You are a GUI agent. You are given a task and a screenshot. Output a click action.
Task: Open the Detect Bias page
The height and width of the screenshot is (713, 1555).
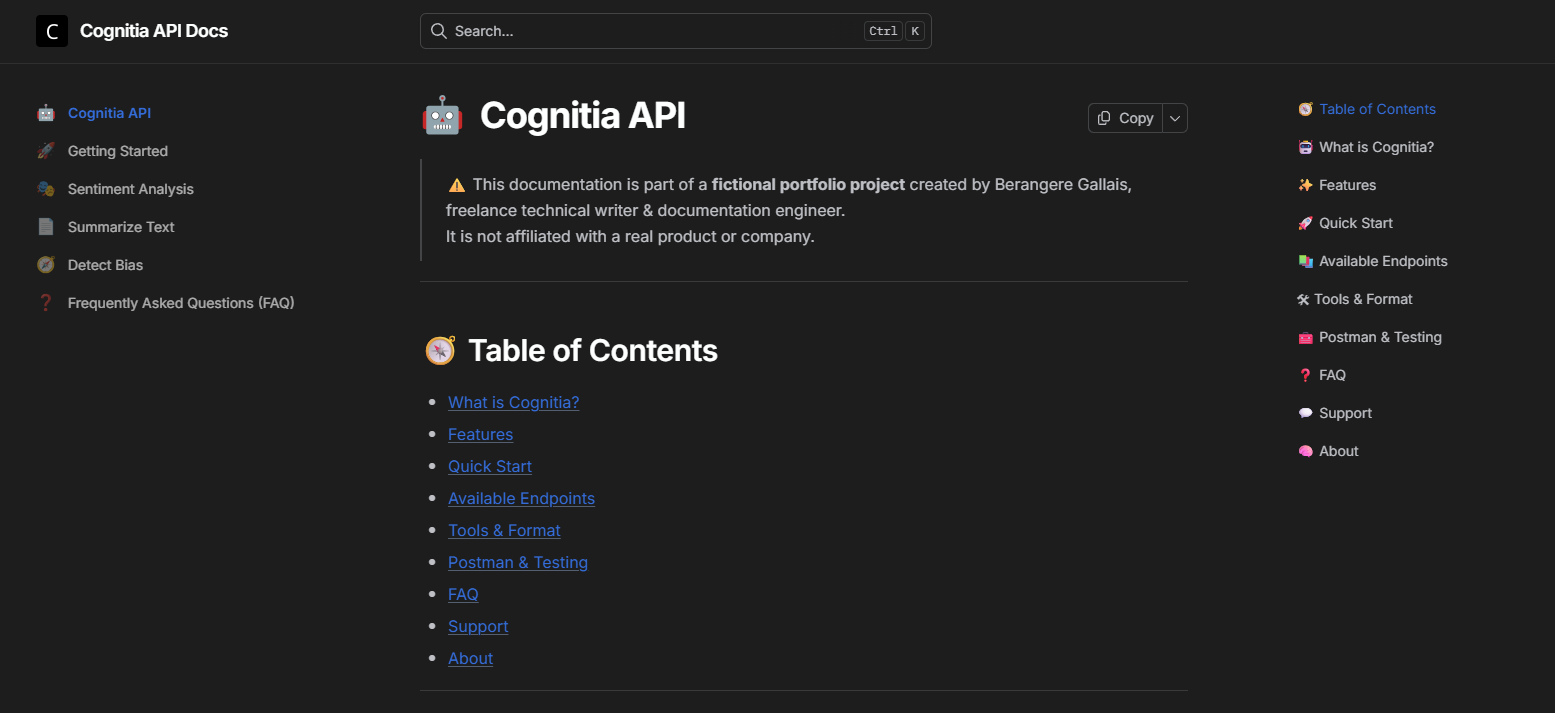(105, 265)
